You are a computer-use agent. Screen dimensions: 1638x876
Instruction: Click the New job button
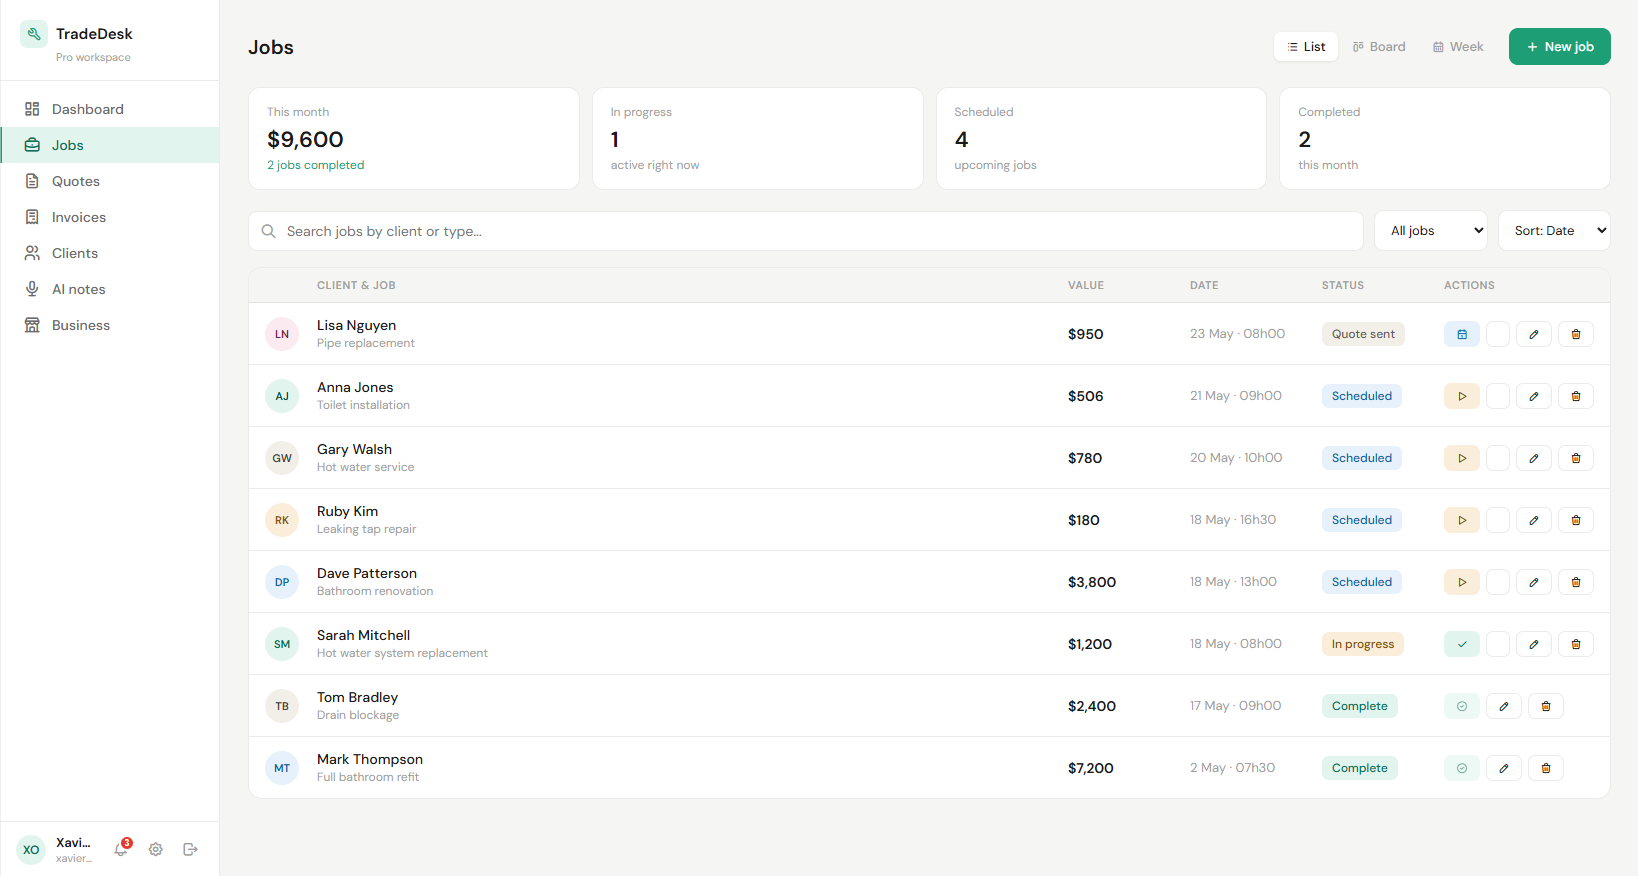coord(1559,47)
